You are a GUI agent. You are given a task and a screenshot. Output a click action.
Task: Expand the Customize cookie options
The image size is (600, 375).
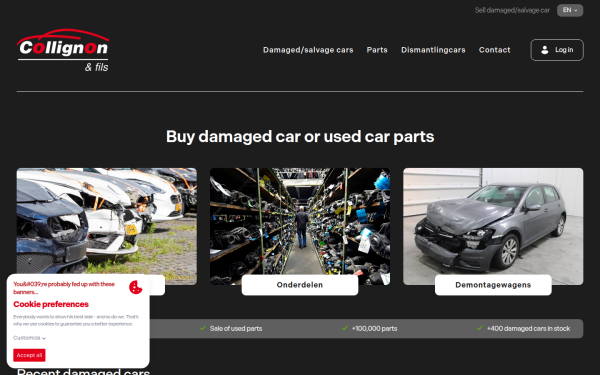(29, 338)
